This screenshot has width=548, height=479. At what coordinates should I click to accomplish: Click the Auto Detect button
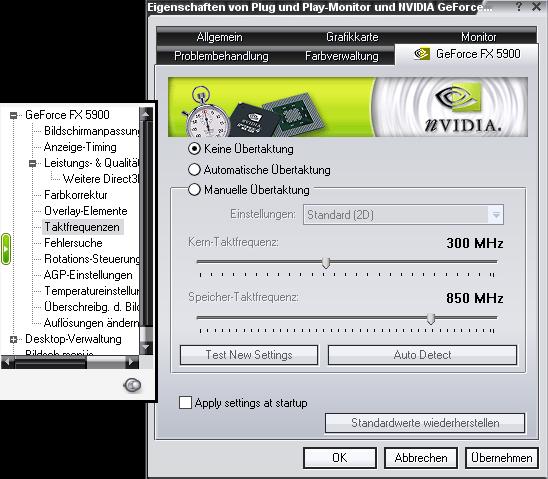click(422, 355)
